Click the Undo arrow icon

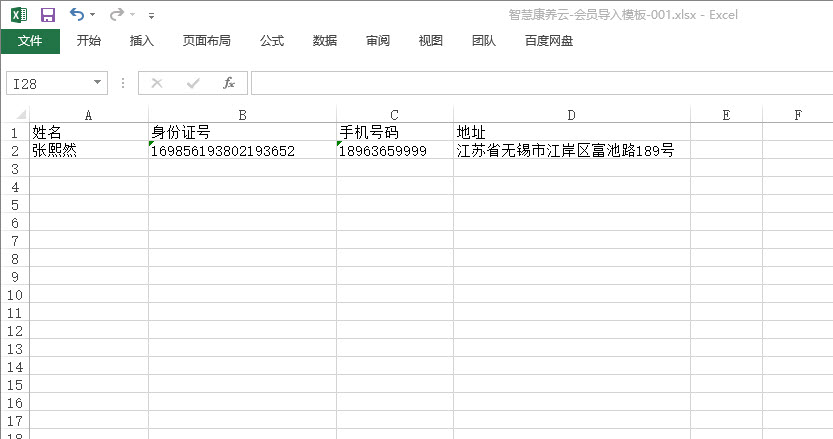point(77,15)
